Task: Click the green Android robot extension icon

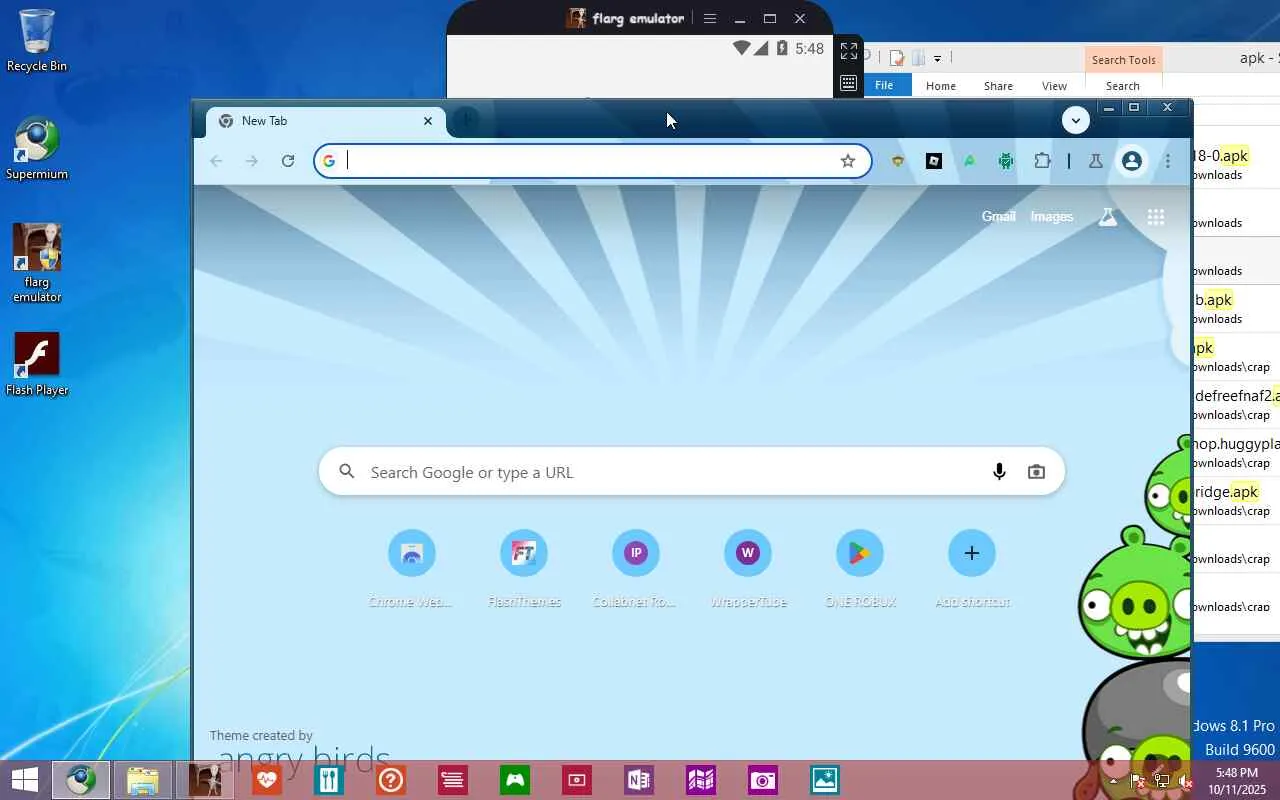Action: (1006, 161)
